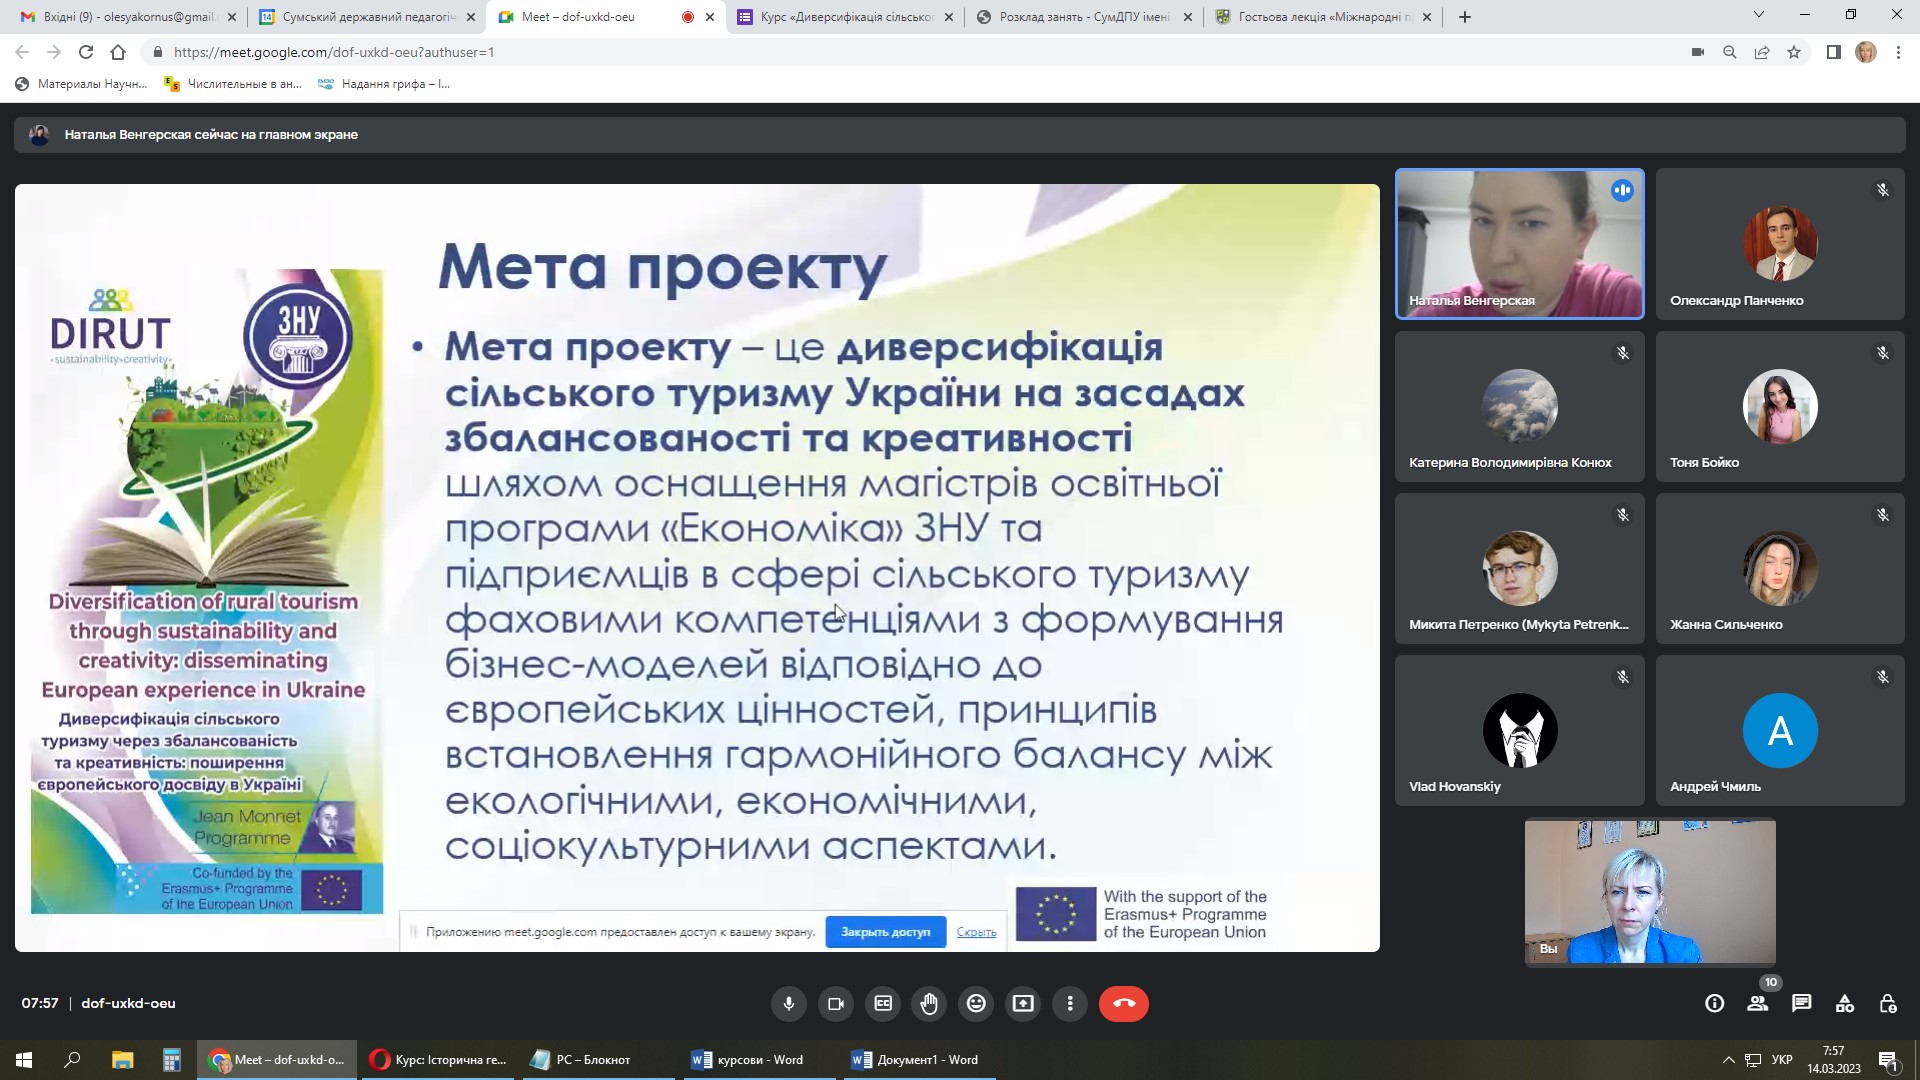Click the Закрыть доступ button

(885, 931)
